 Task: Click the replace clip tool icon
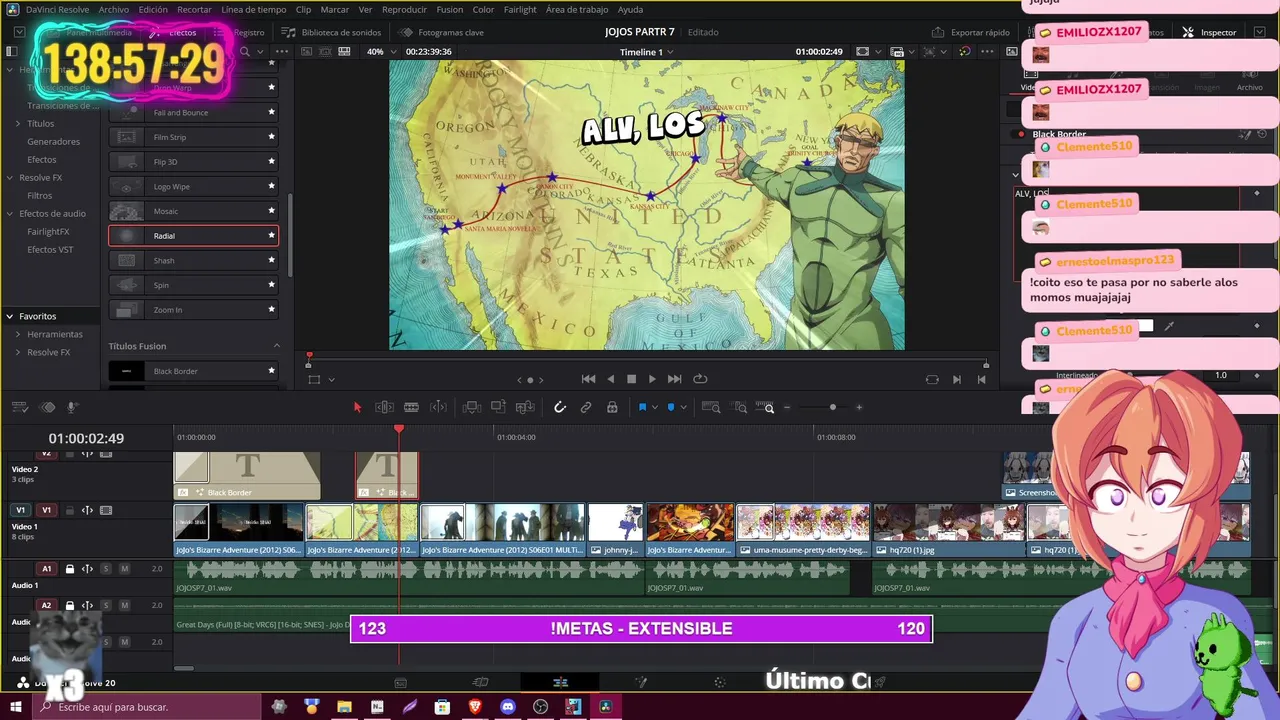coord(524,407)
